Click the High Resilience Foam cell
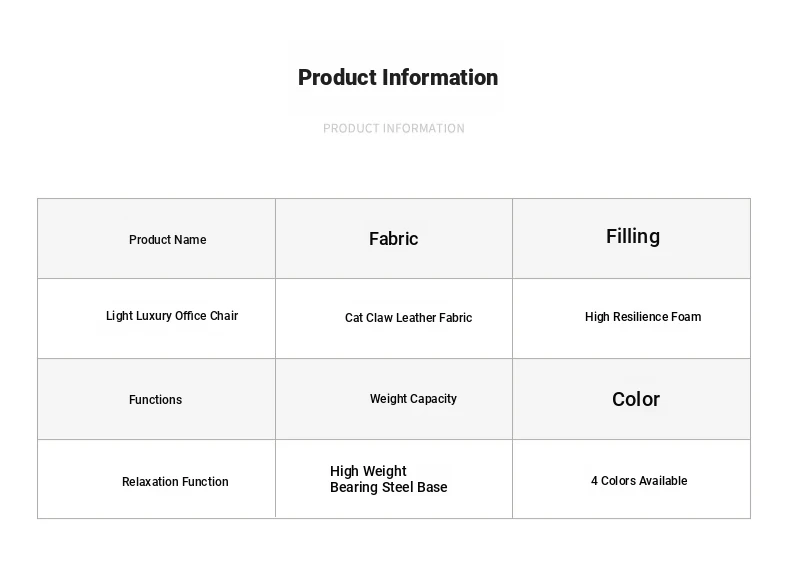This screenshot has height=566, width=790. pyautogui.click(x=632, y=319)
